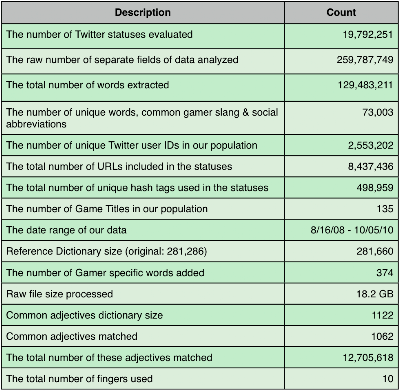The height and width of the screenshot is (391, 400).
Task: Click the Game Titles count 135
Action: pyautogui.click(x=385, y=209)
